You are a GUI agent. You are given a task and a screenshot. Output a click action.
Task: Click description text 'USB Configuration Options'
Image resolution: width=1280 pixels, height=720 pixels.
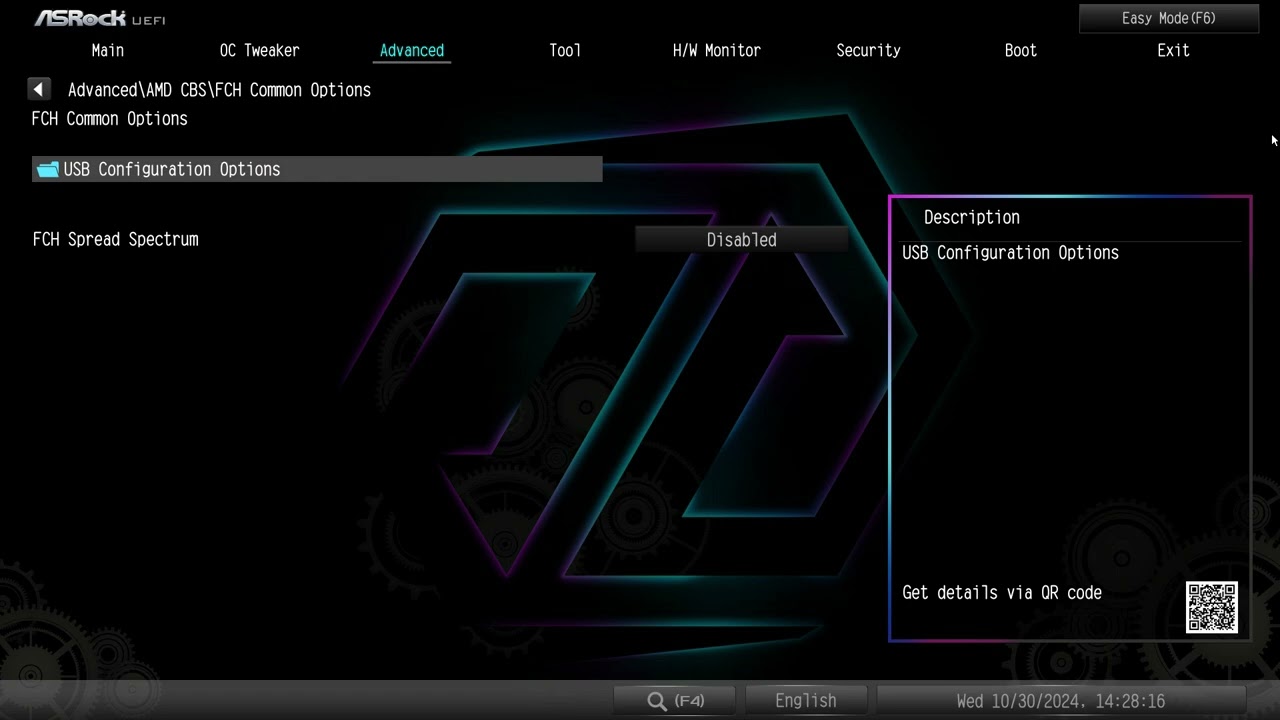[1010, 253]
